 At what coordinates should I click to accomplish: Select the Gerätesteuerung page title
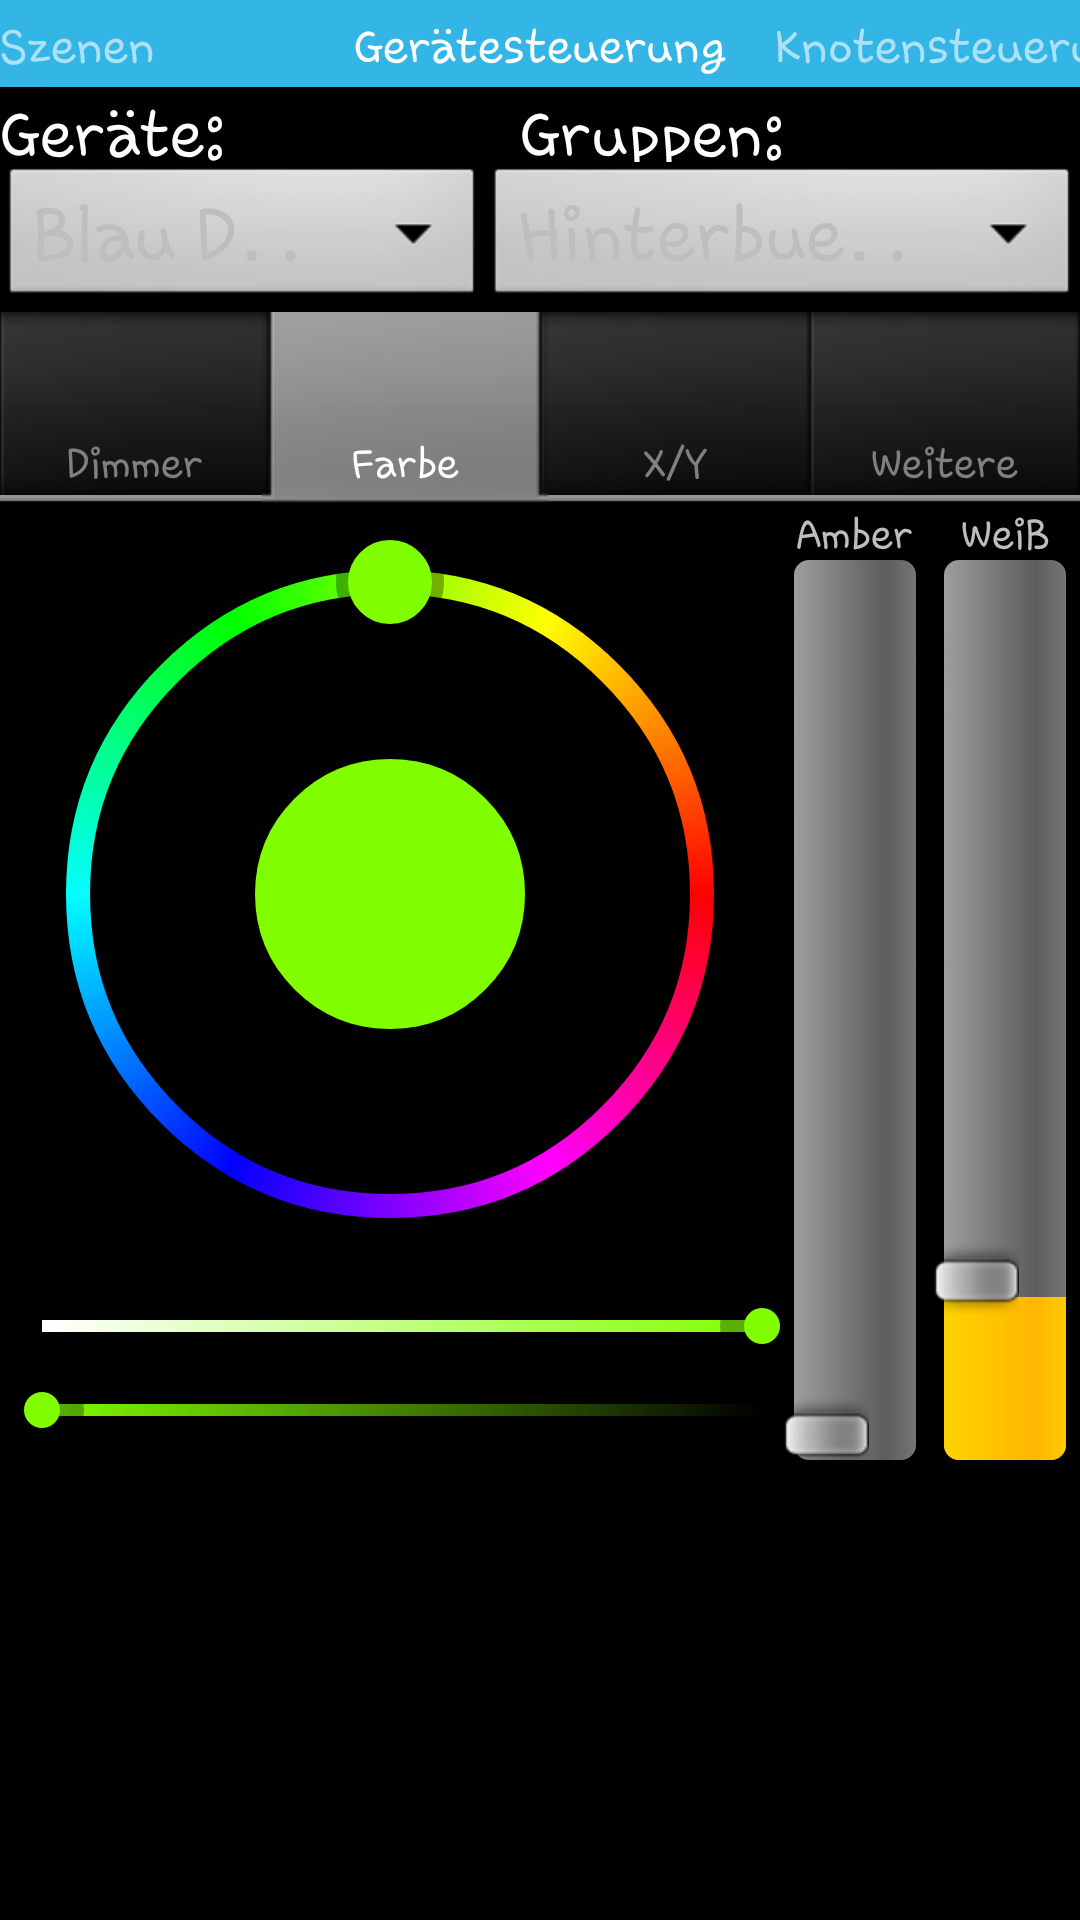click(x=539, y=47)
